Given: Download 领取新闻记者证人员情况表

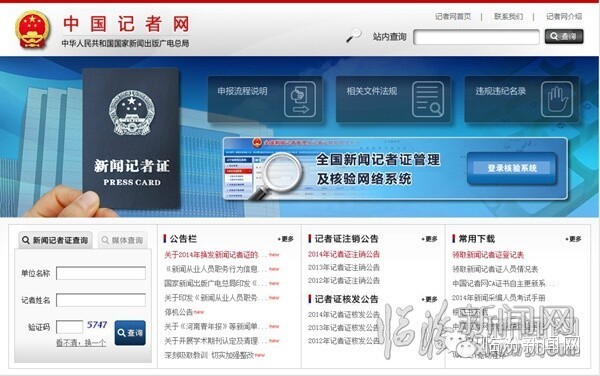Looking at the screenshot, I should [495, 269].
